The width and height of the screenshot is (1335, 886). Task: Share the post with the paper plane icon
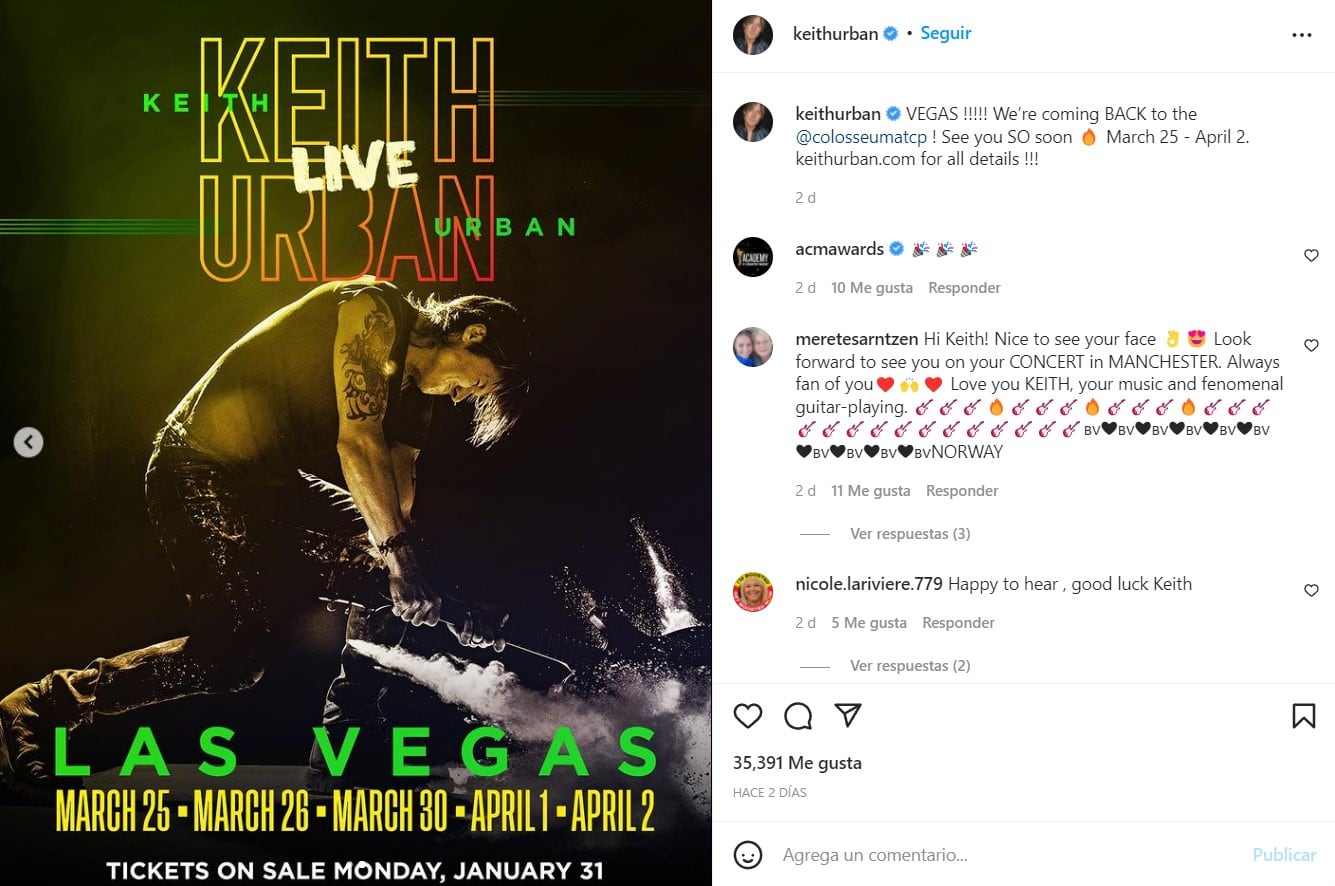[x=848, y=715]
